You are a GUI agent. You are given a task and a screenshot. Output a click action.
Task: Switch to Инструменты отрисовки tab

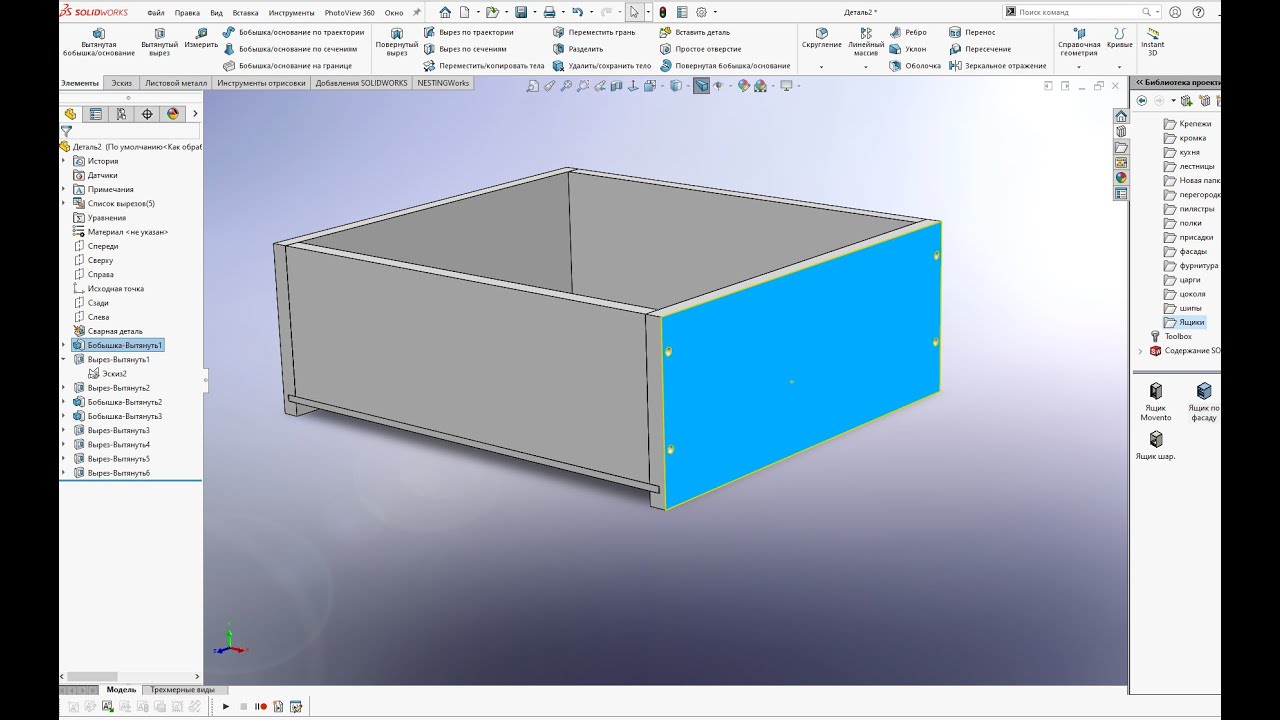pyautogui.click(x=261, y=83)
